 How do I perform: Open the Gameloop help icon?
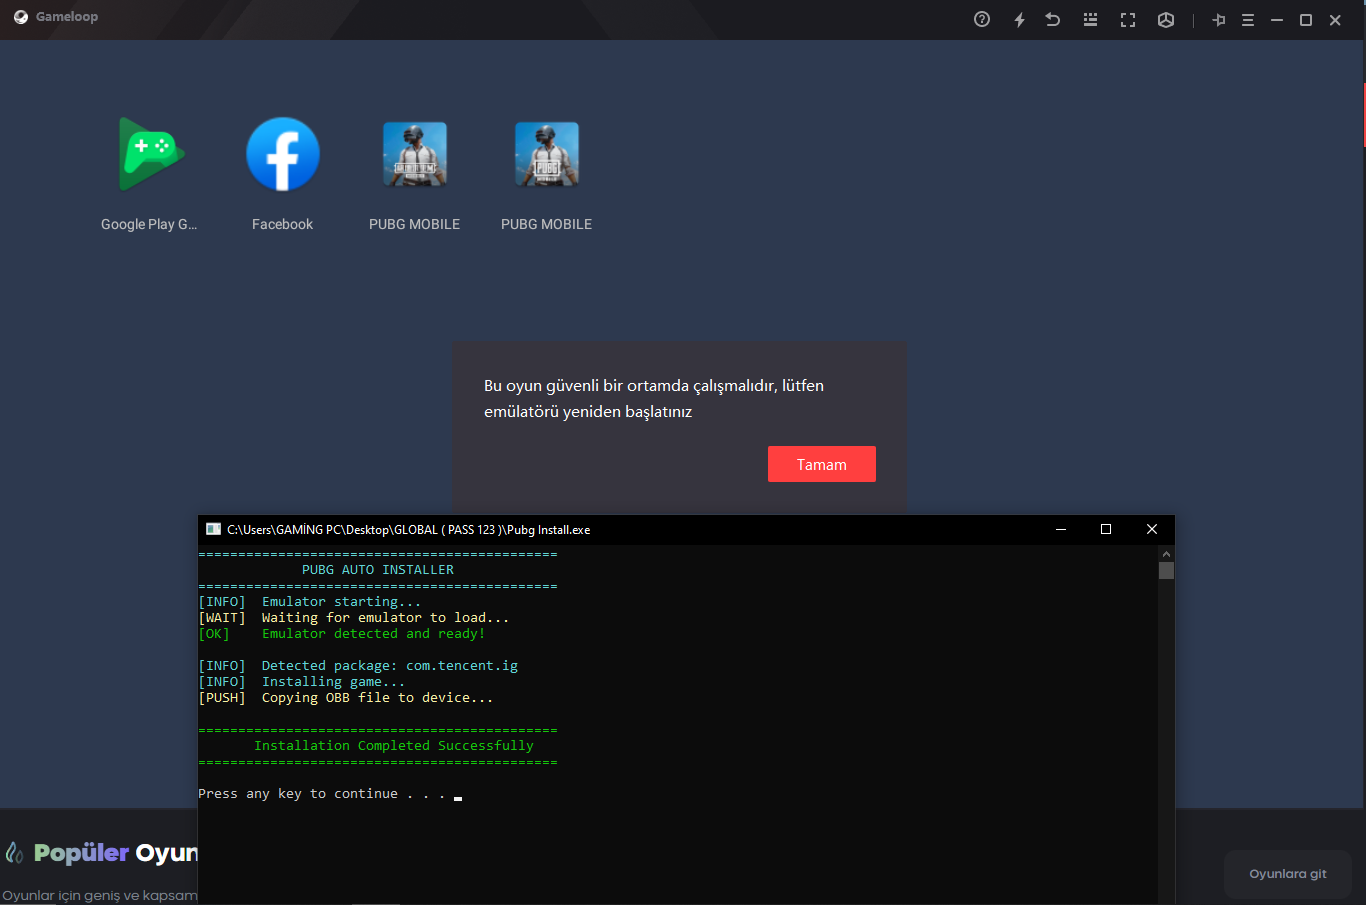pyautogui.click(x=982, y=19)
